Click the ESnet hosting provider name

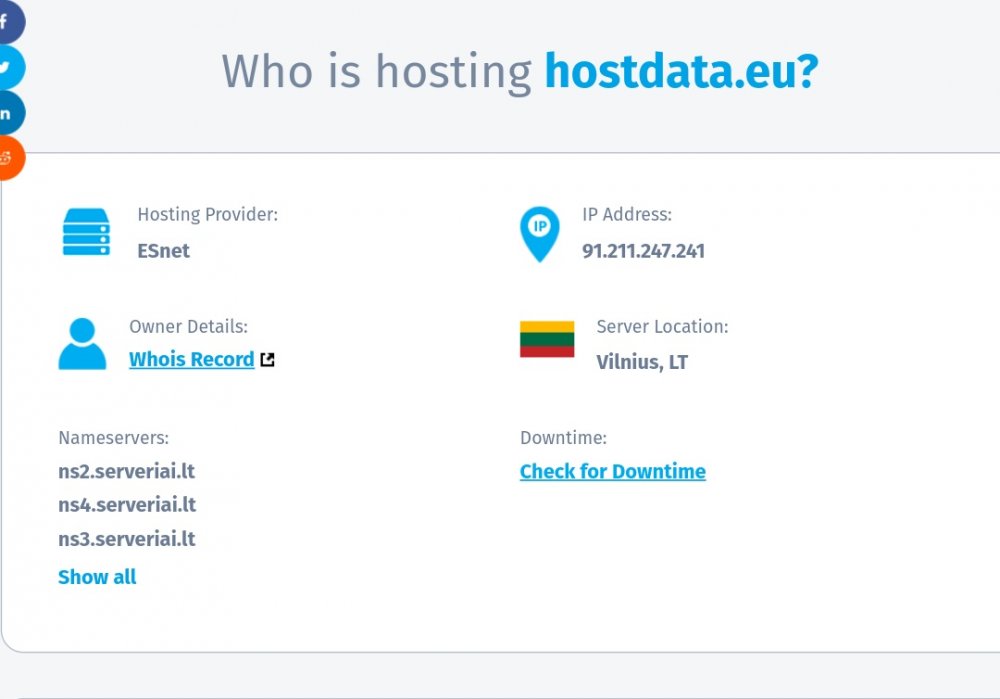(163, 251)
